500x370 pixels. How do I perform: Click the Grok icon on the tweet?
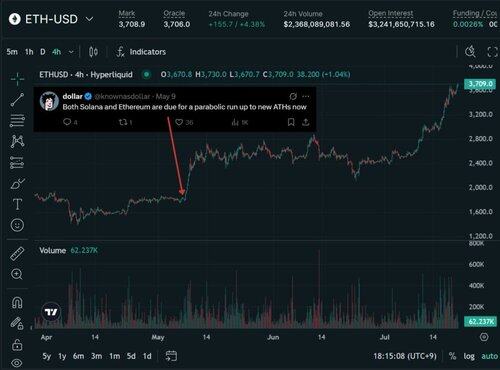click(x=293, y=96)
